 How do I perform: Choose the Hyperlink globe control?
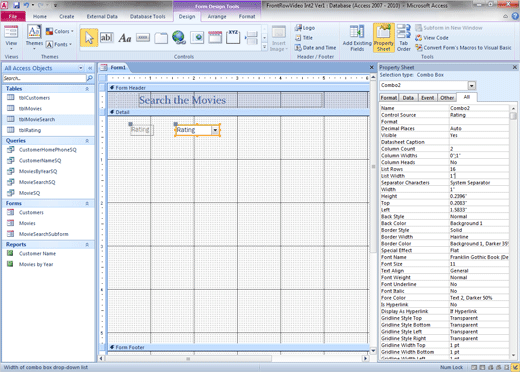[179, 38]
